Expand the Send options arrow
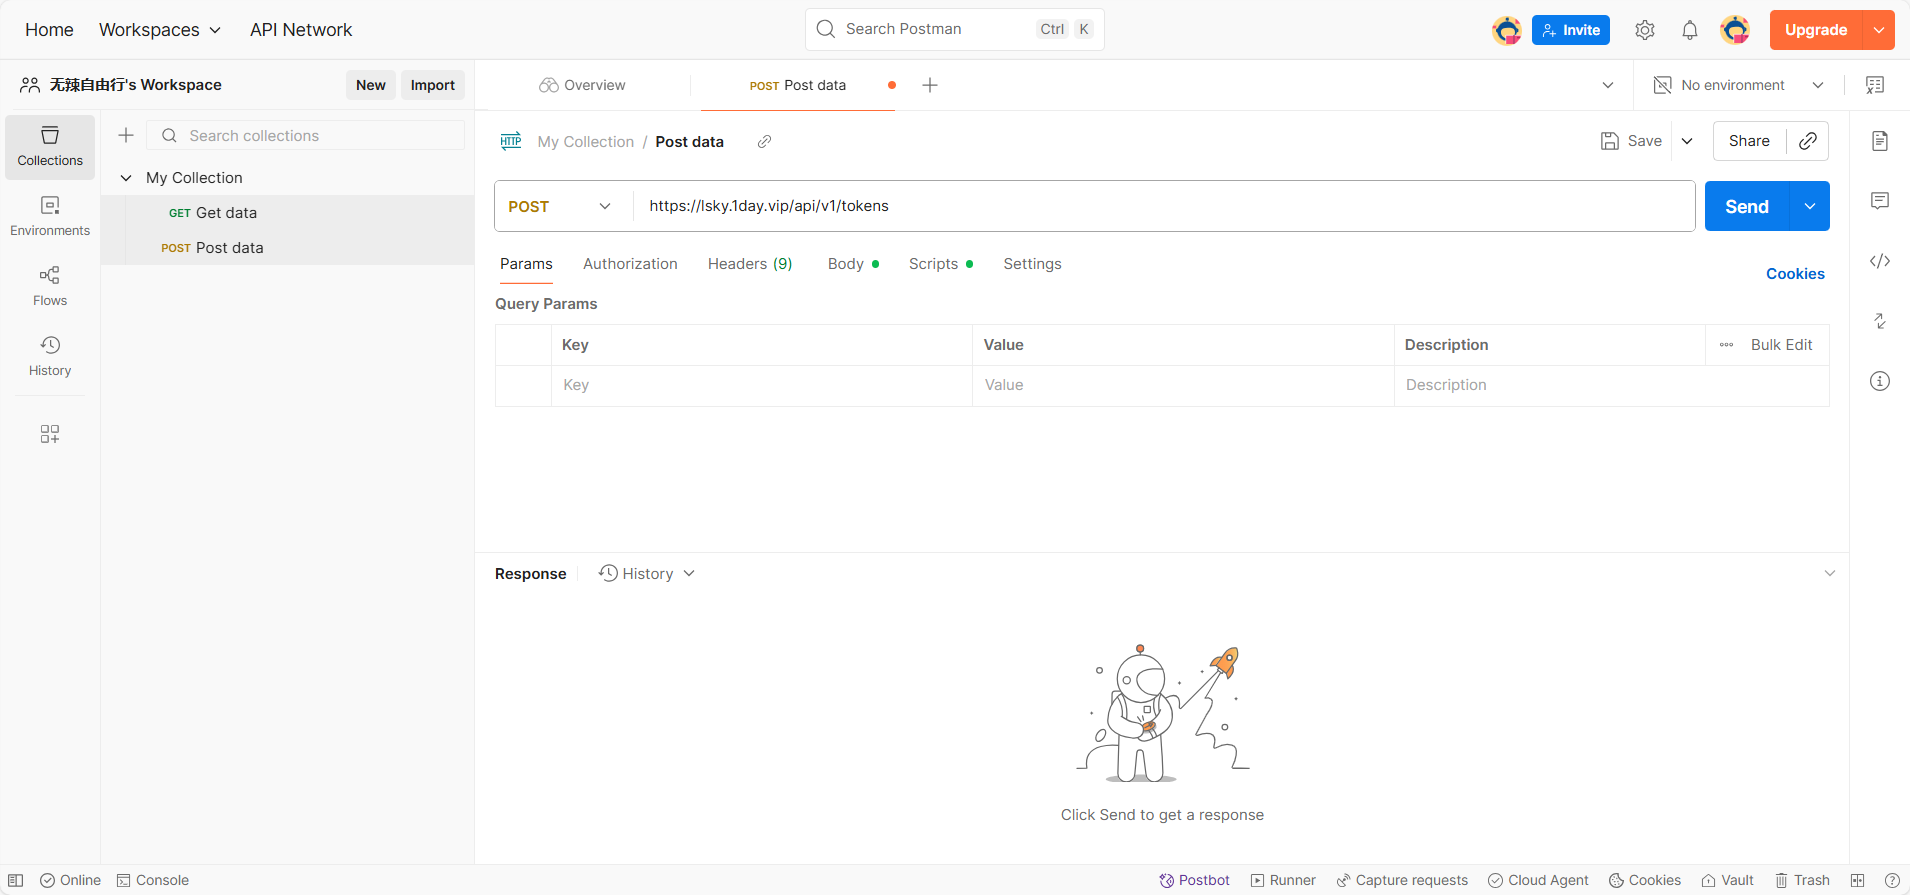The height and width of the screenshot is (895, 1910). pyautogui.click(x=1809, y=206)
